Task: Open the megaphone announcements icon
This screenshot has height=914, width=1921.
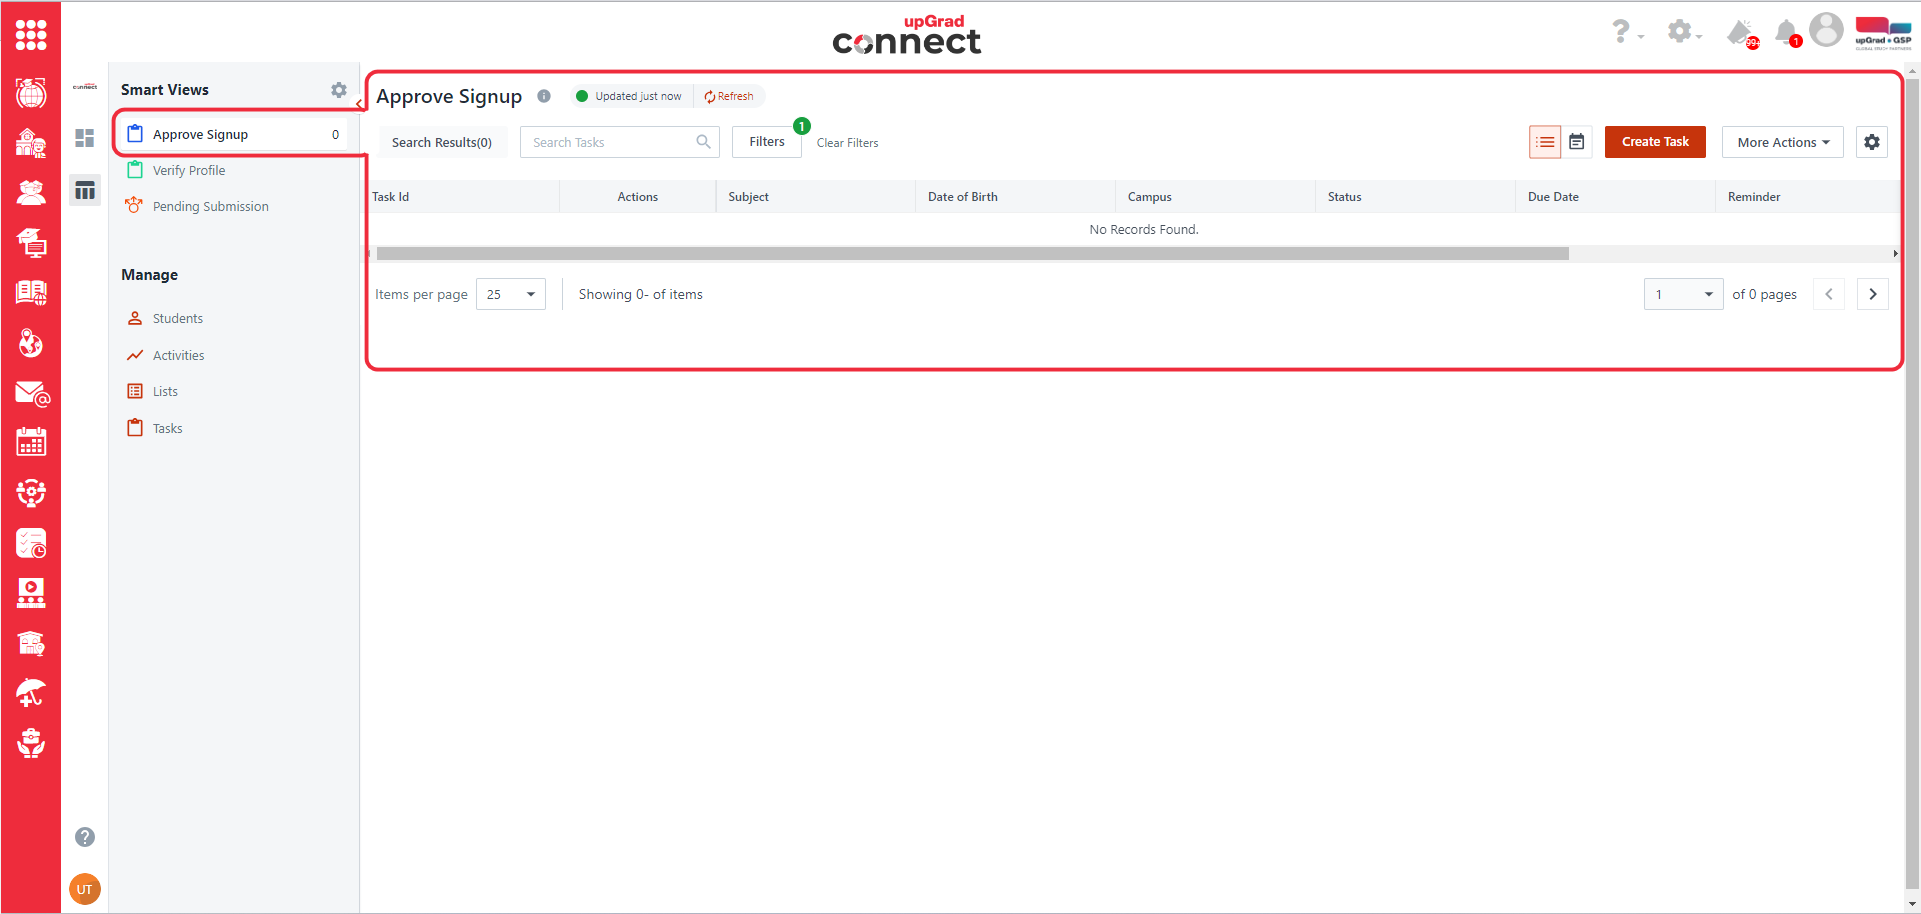Action: [x=1740, y=33]
